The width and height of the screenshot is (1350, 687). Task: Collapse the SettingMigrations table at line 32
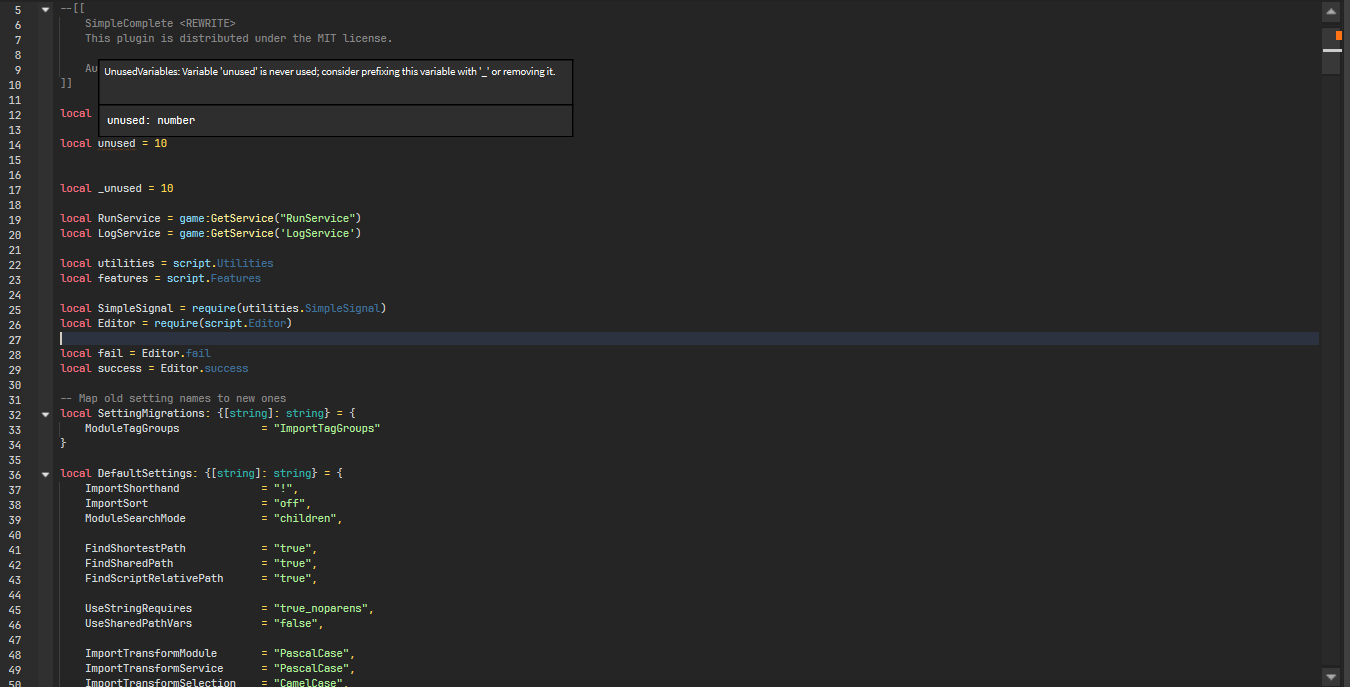(44, 413)
